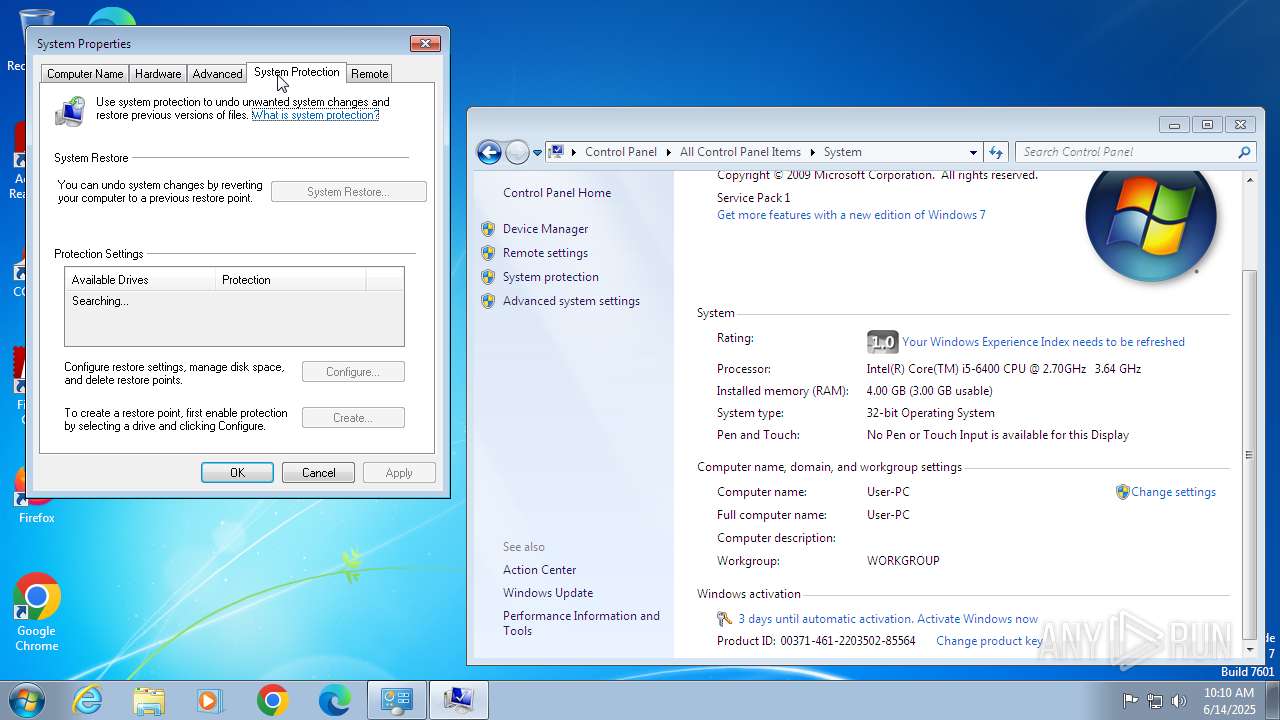This screenshot has width=1280, height=720.
Task: Switch to the Computer Name tab
Action: click(x=85, y=74)
